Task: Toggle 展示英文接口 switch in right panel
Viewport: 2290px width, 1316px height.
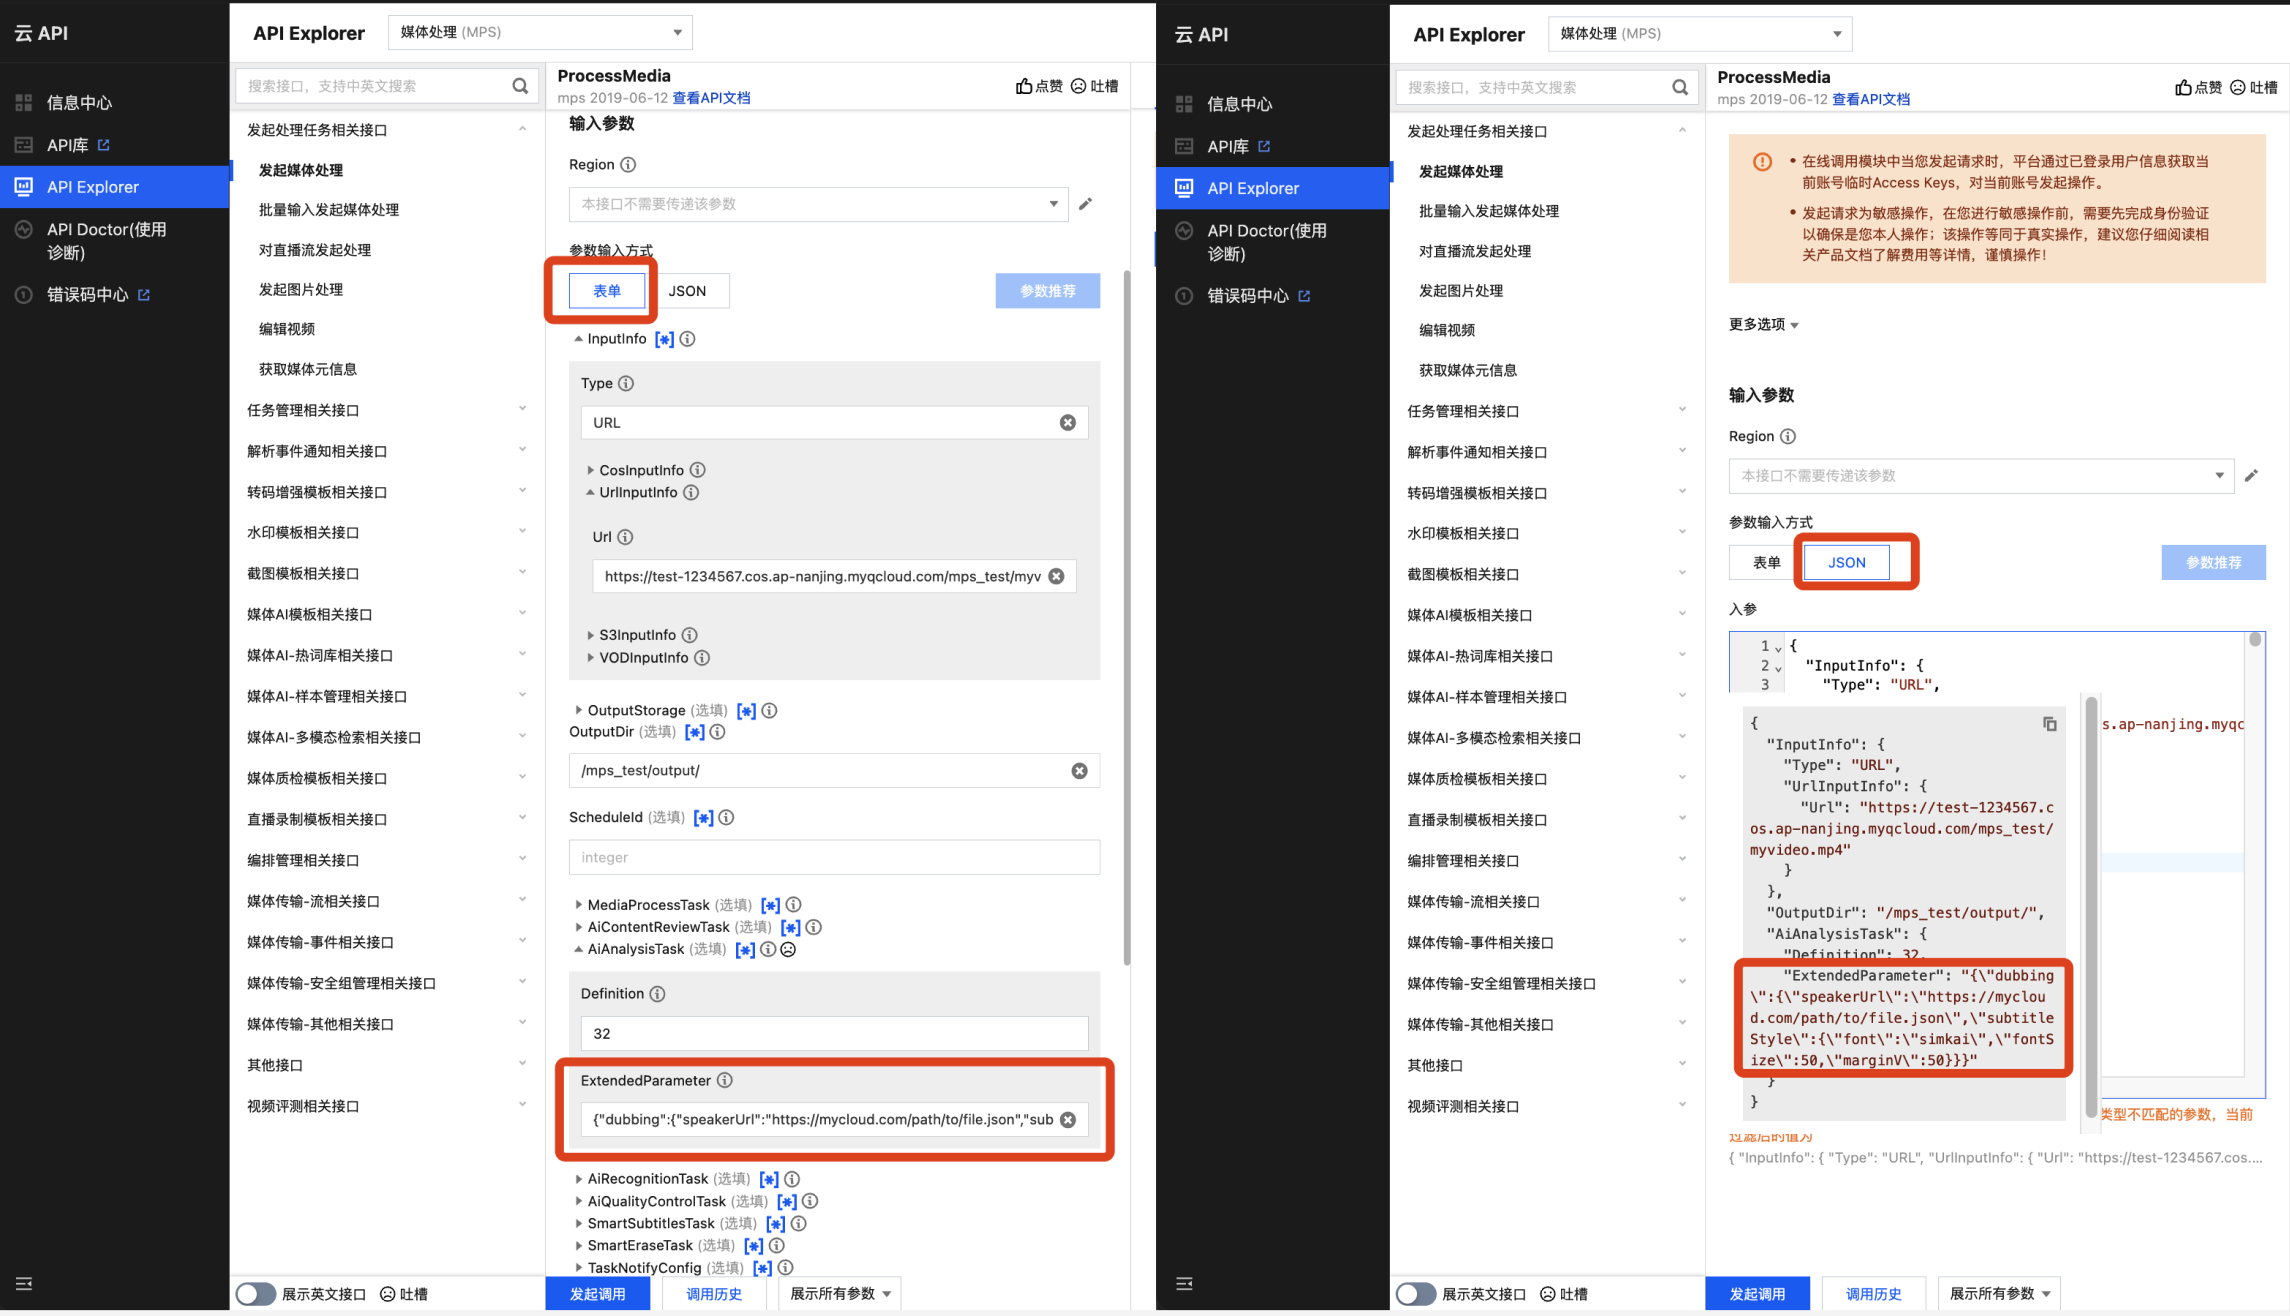Action: pos(1415,1294)
